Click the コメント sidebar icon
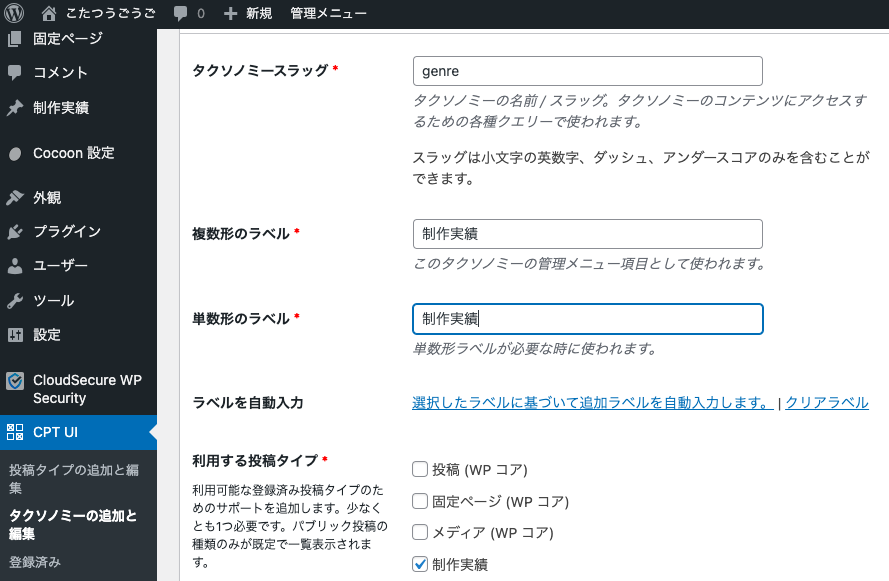 pos(15,73)
